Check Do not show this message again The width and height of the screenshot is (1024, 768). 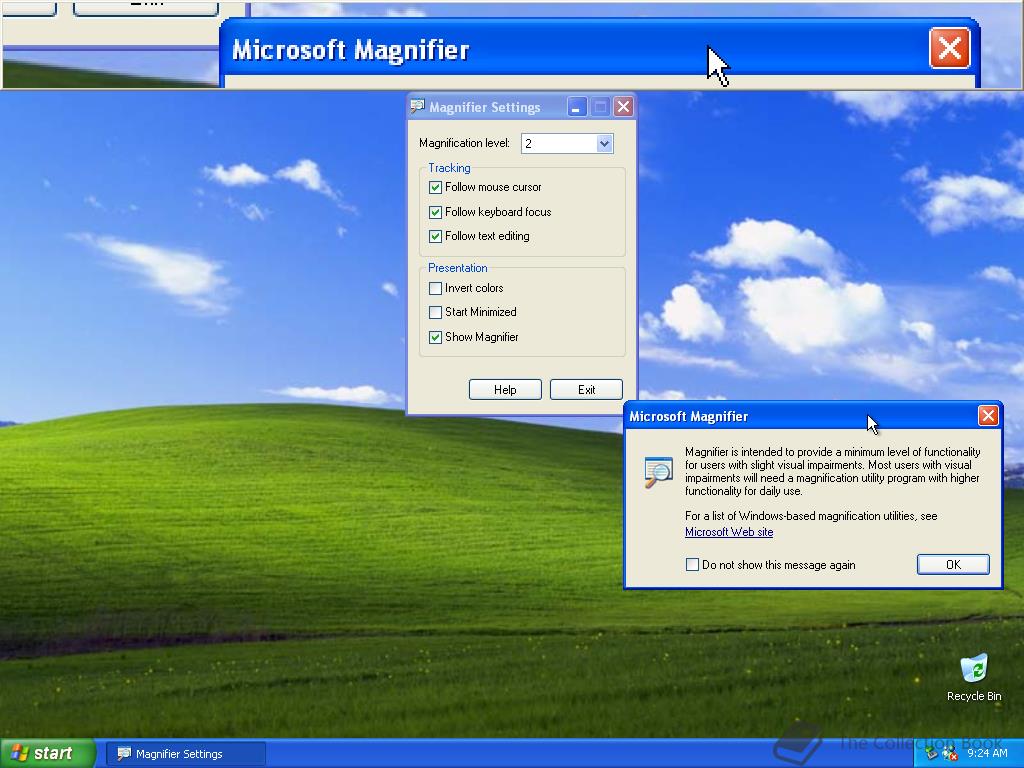point(692,565)
